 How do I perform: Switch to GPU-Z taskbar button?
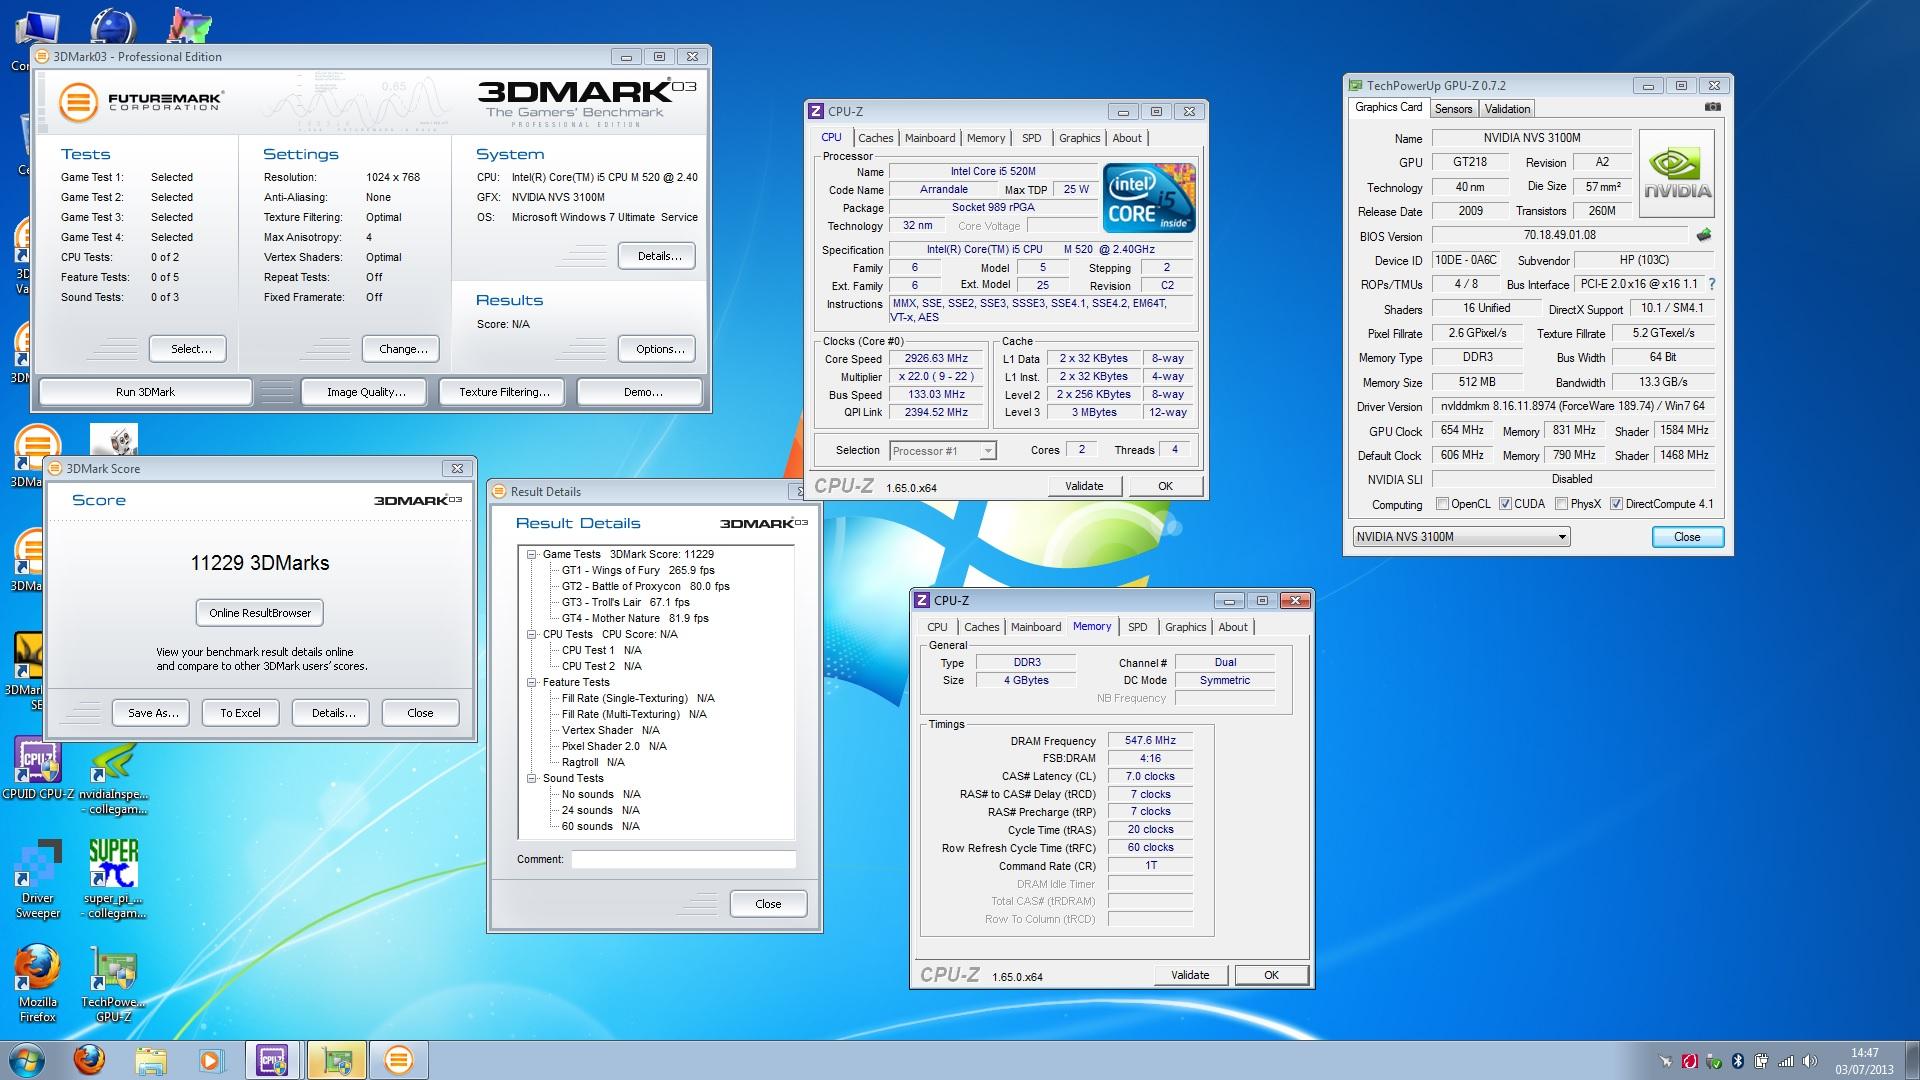pos(336,1060)
